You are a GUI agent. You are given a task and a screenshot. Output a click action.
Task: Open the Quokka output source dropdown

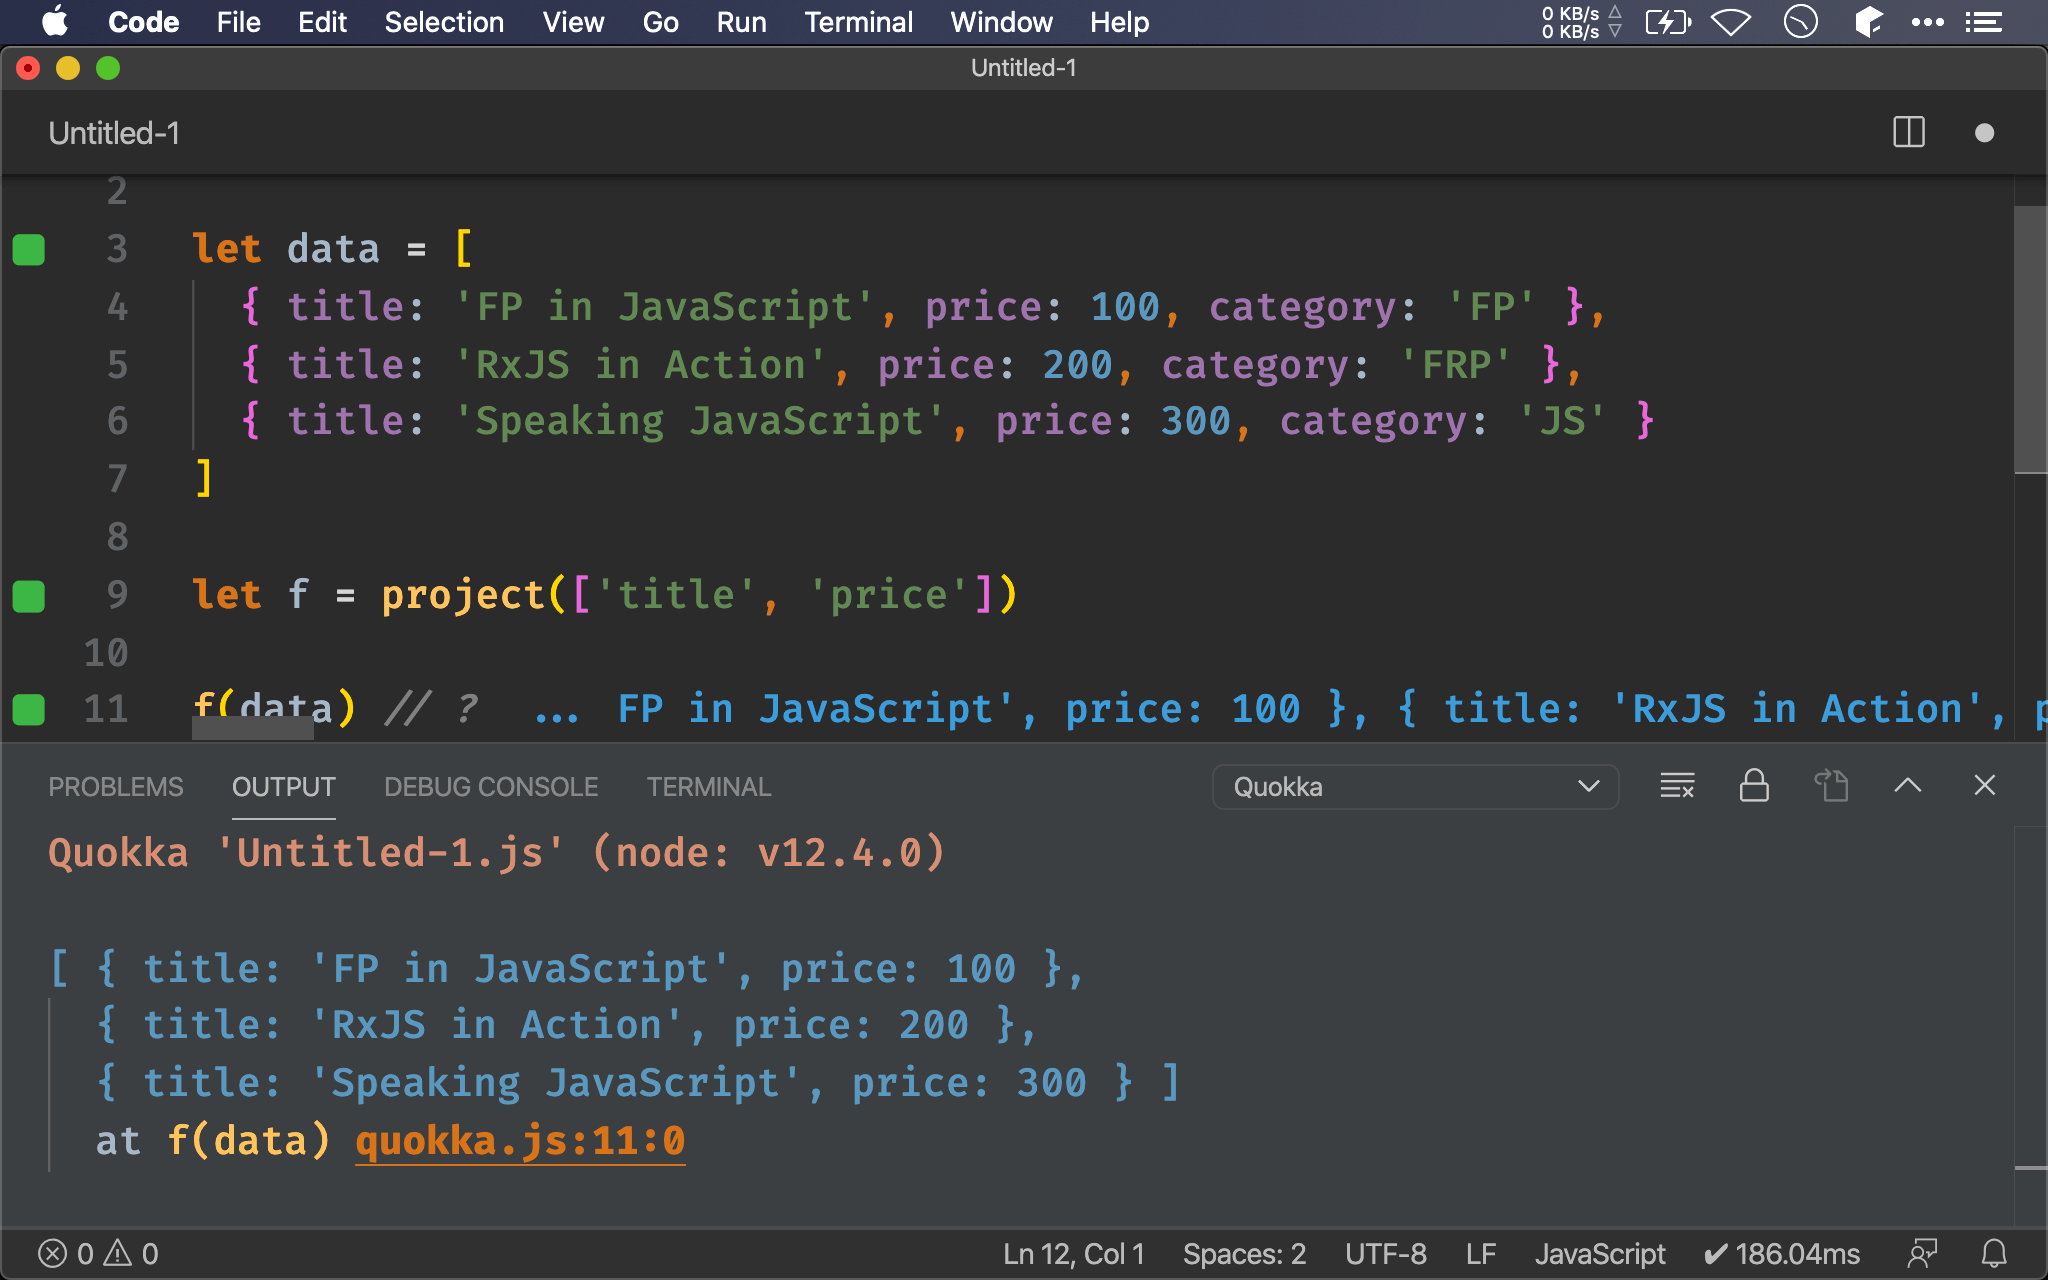coord(1408,786)
